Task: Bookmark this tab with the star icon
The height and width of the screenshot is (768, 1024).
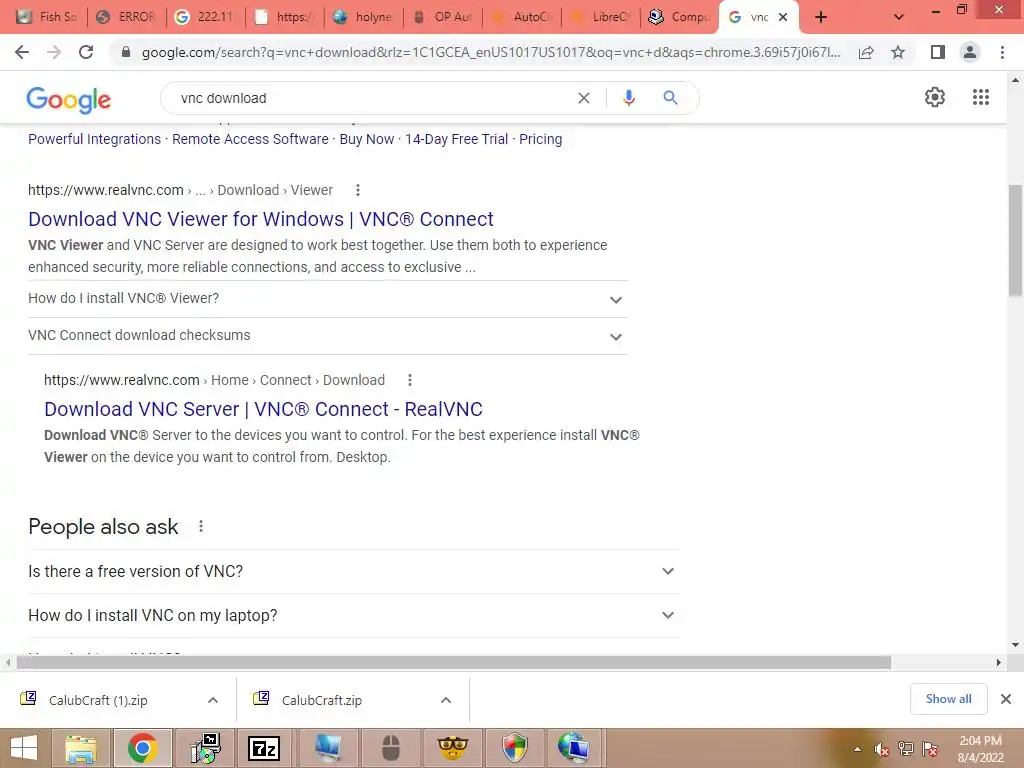Action: tap(898, 52)
